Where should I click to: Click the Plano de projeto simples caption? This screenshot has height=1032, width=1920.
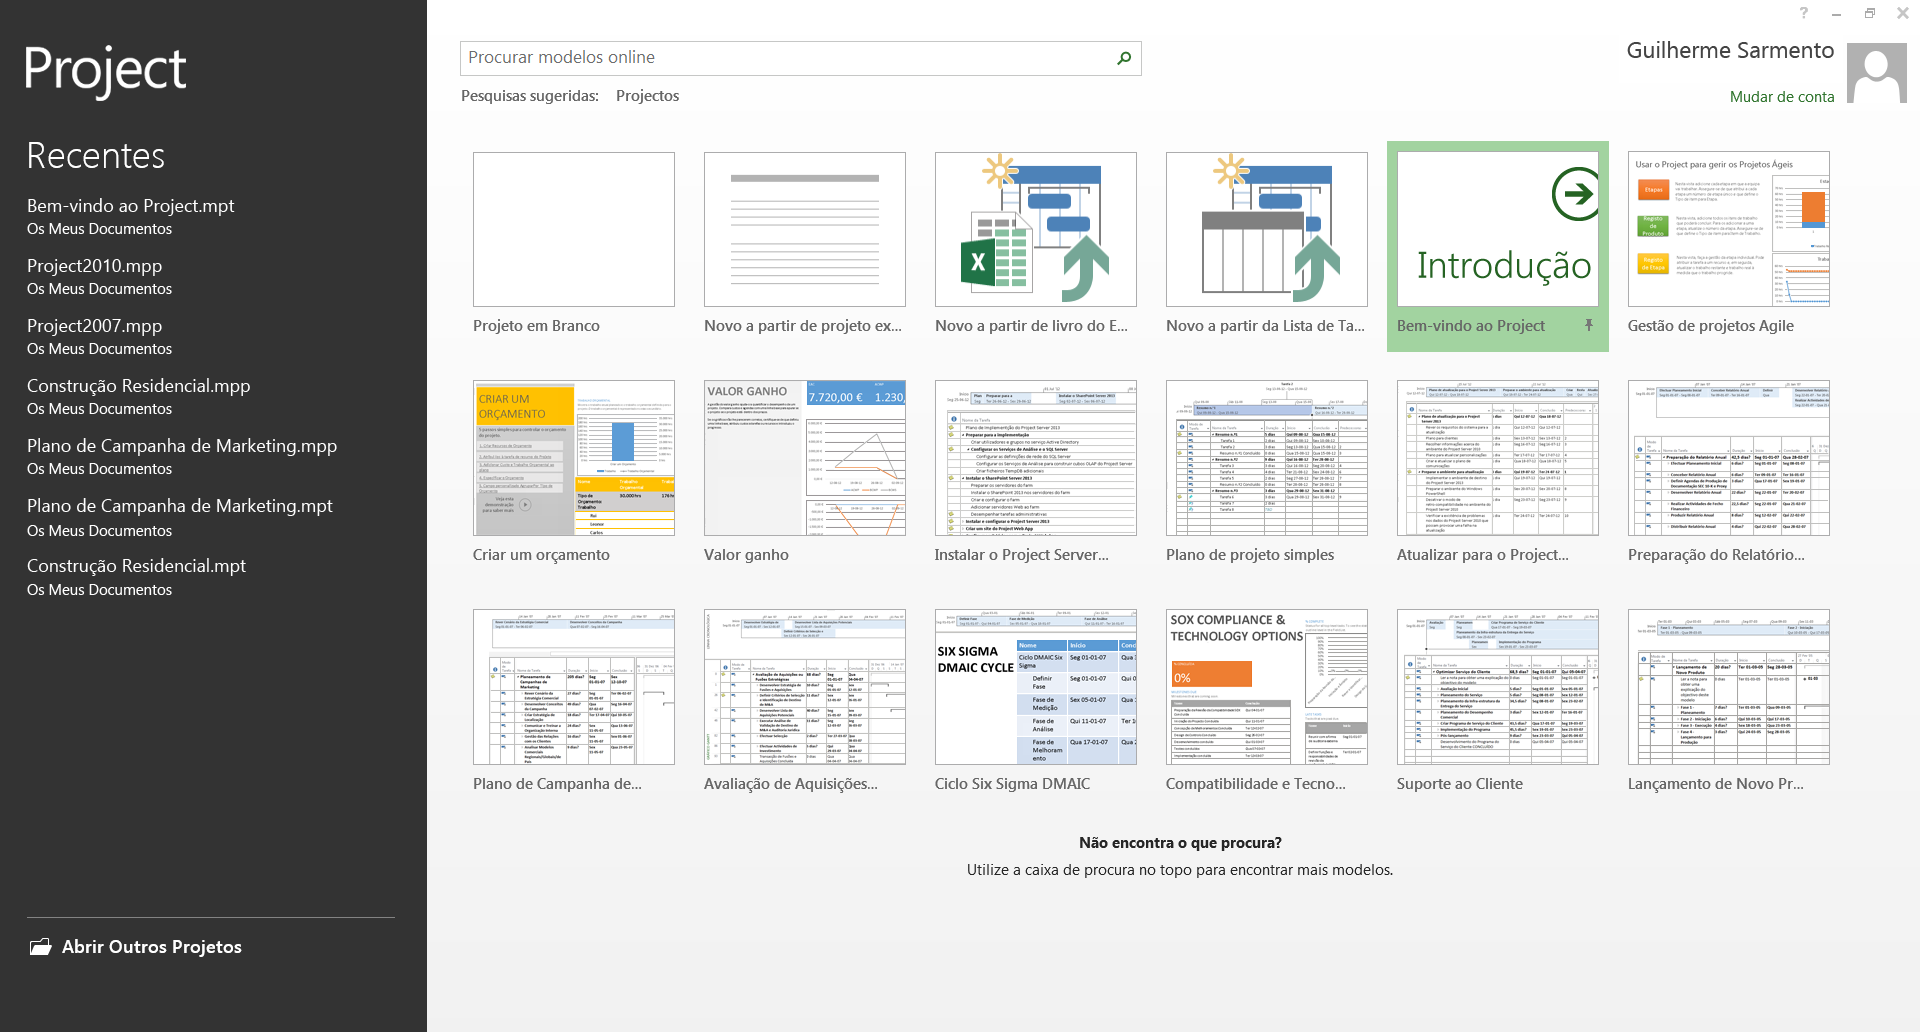pyautogui.click(x=1250, y=555)
